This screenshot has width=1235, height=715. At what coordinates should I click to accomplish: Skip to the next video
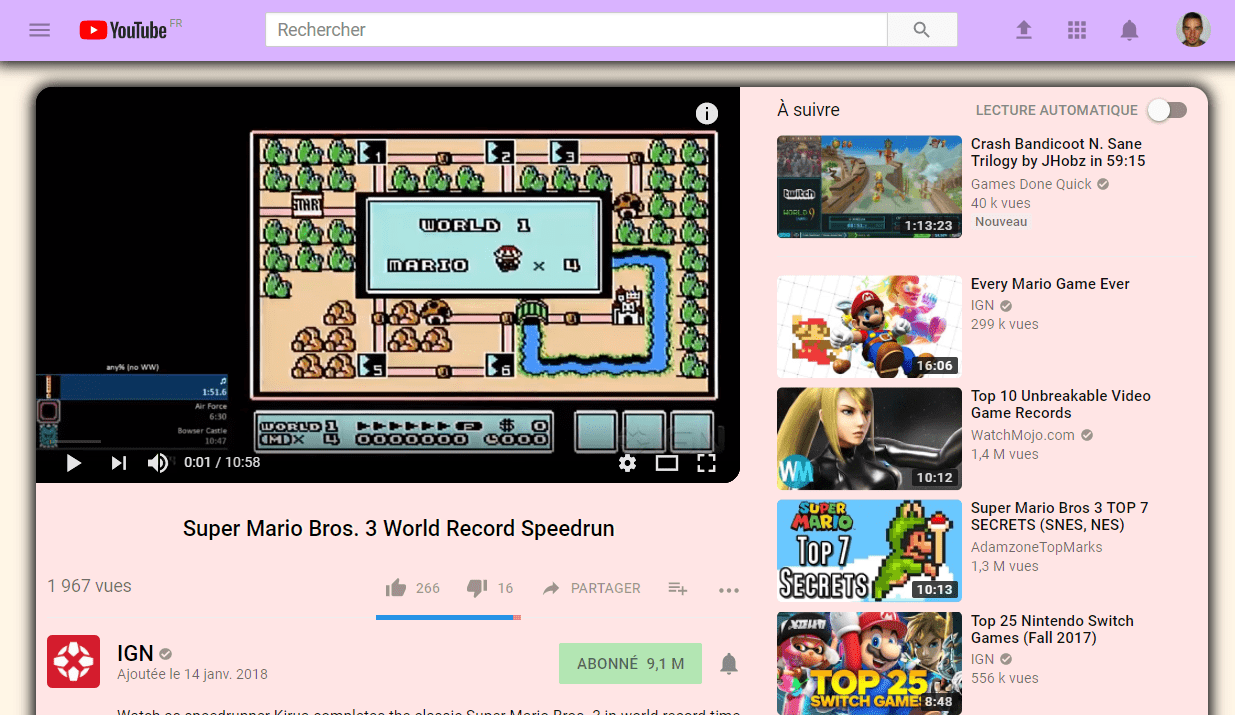coord(118,462)
